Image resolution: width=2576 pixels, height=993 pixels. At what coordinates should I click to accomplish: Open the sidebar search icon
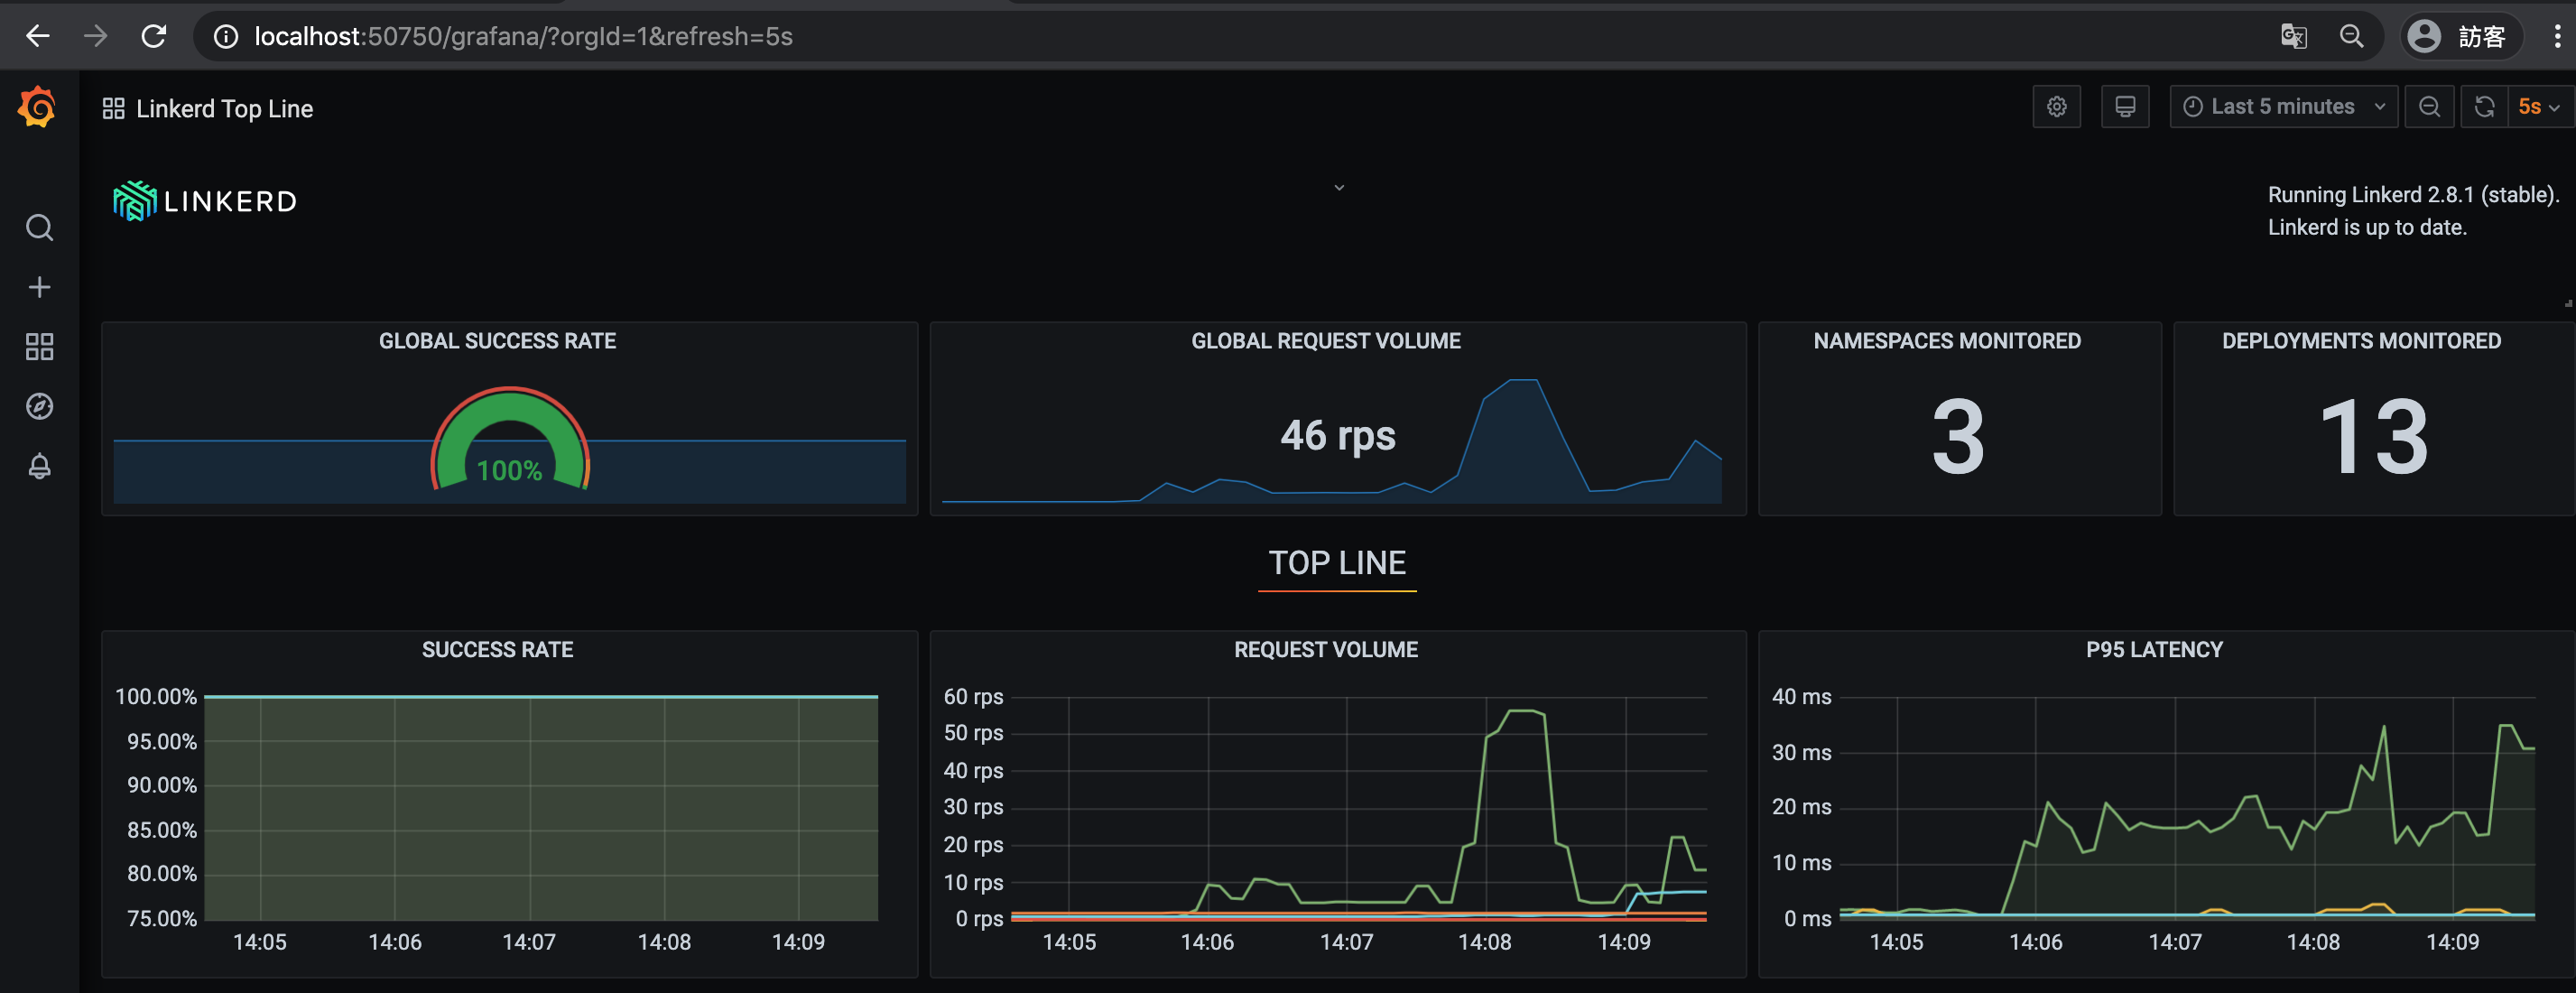click(x=39, y=228)
